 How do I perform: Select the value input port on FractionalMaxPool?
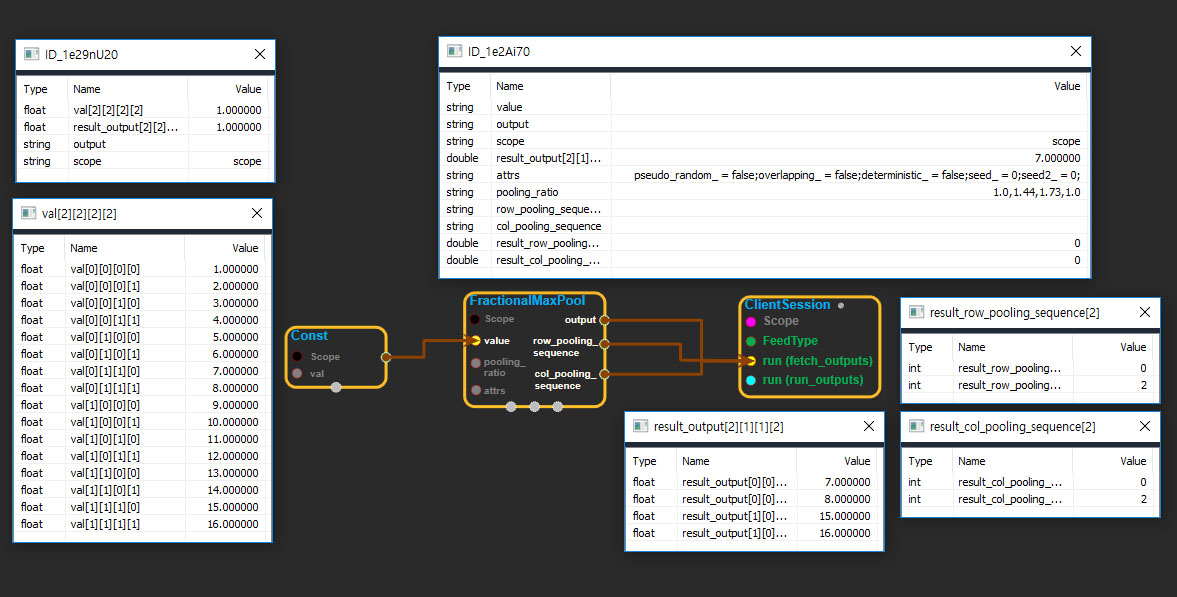(x=475, y=341)
